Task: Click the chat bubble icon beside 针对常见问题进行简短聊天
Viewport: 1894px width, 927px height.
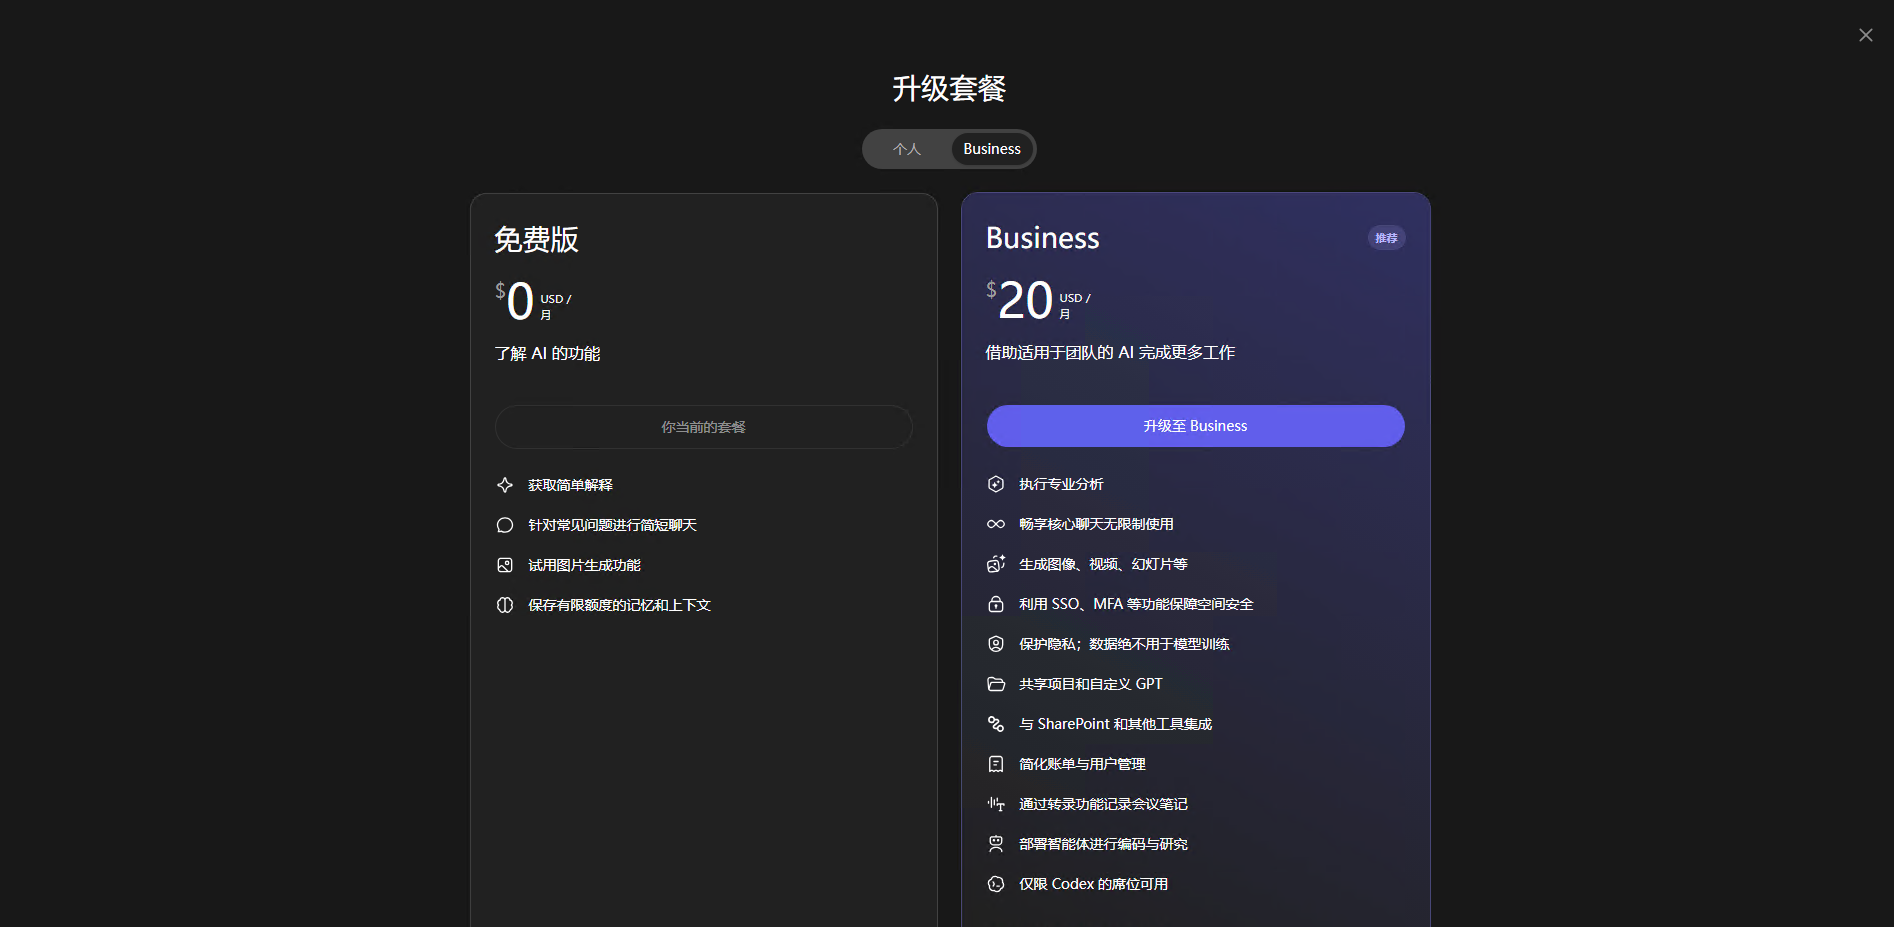Action: pos(505,525)
